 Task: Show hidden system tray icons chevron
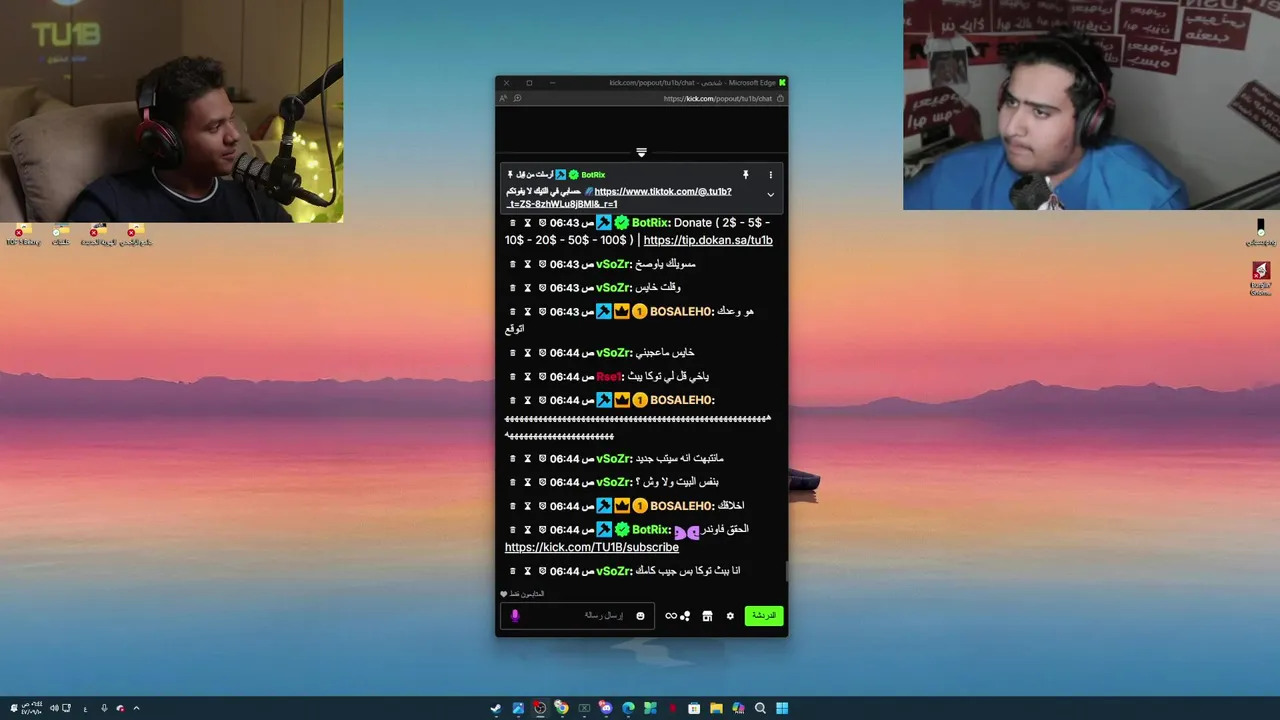coord(136,708)
